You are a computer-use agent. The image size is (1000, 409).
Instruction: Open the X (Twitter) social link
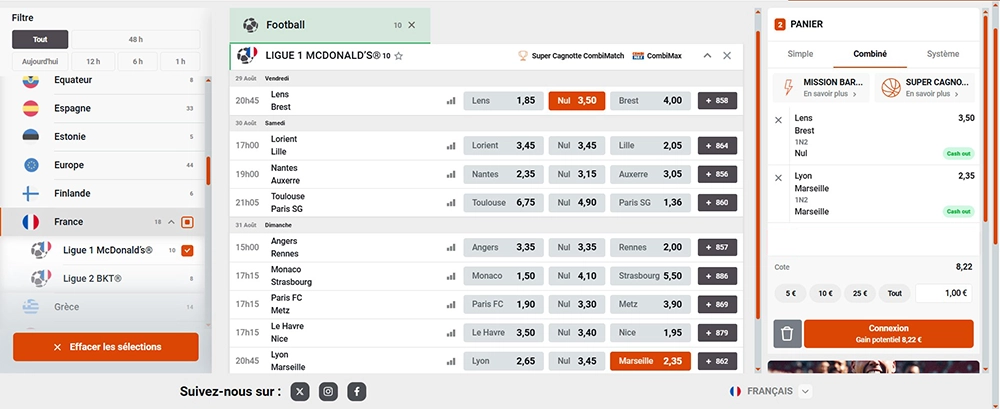[x=300, y=391]
